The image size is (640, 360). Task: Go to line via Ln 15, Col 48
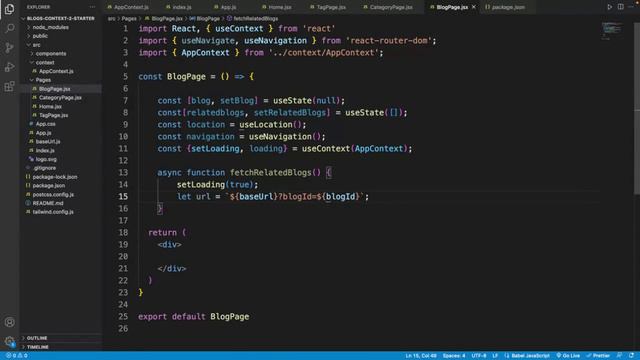421,356
